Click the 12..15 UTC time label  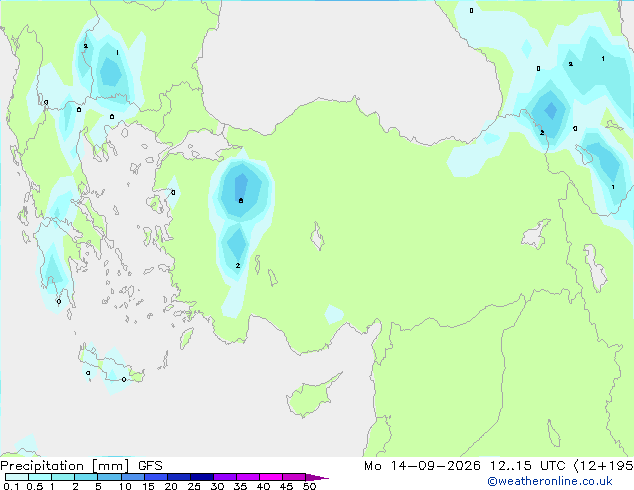coord(527,466)
